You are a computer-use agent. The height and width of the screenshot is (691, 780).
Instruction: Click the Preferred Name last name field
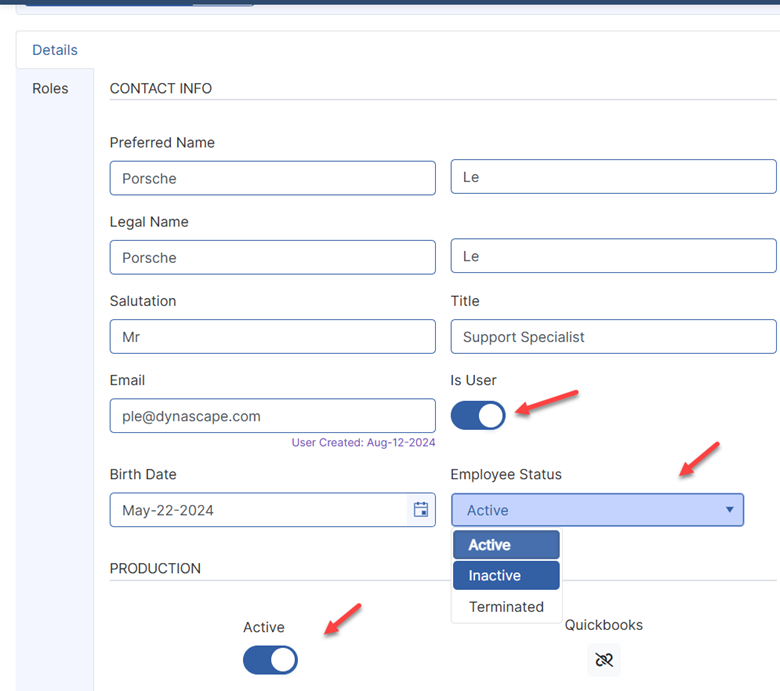pyautogui.click(x=613, y=177)
